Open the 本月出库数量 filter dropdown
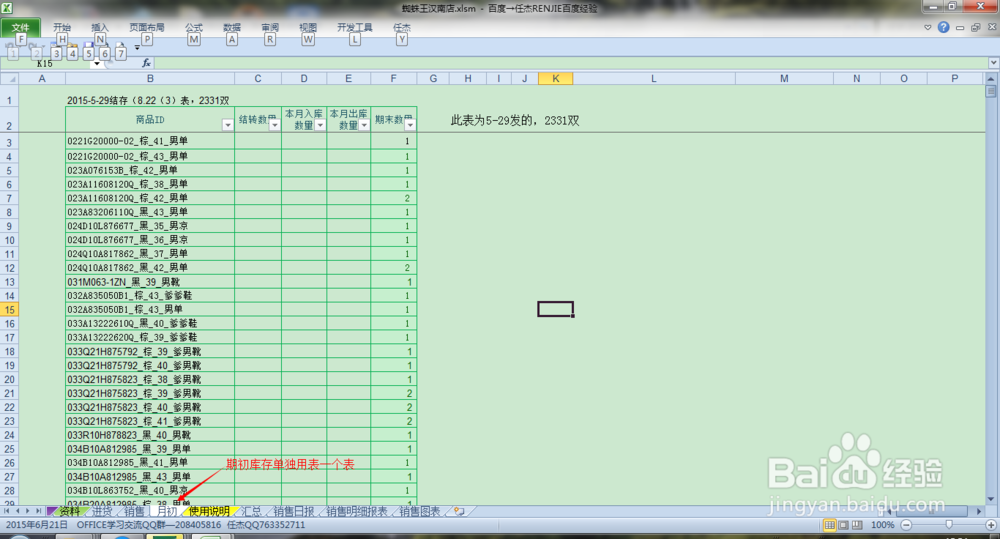Screen dimensions: 1000x539 click(x=364, y=125)
